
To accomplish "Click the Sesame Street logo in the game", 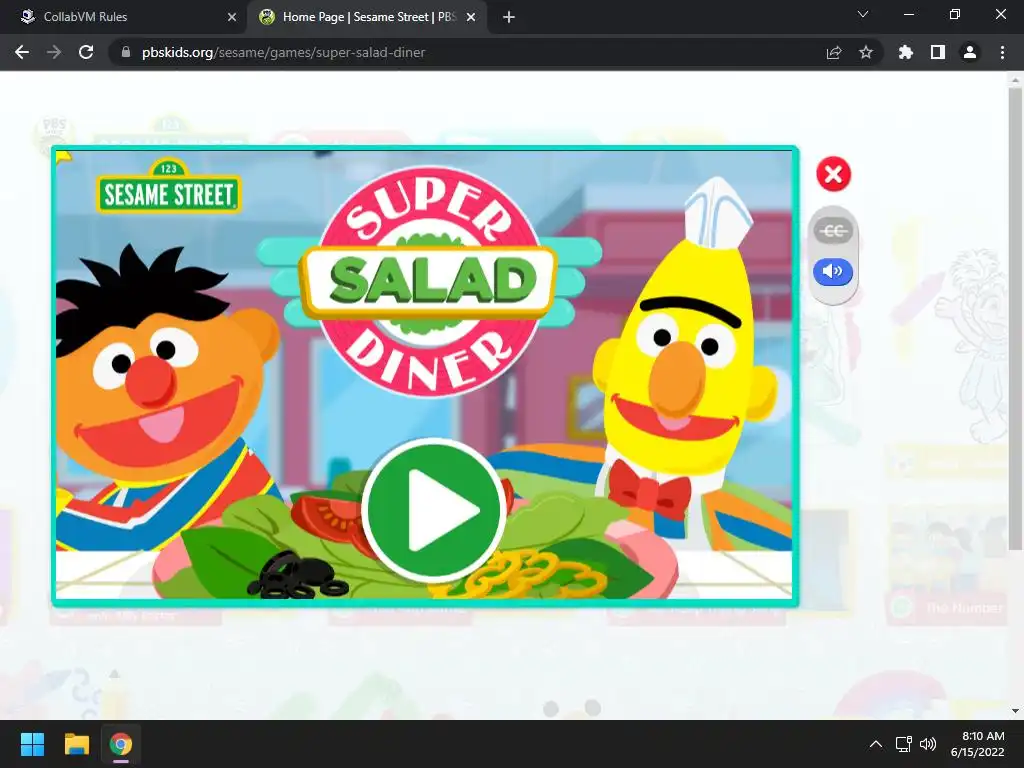I will point(169,186).
